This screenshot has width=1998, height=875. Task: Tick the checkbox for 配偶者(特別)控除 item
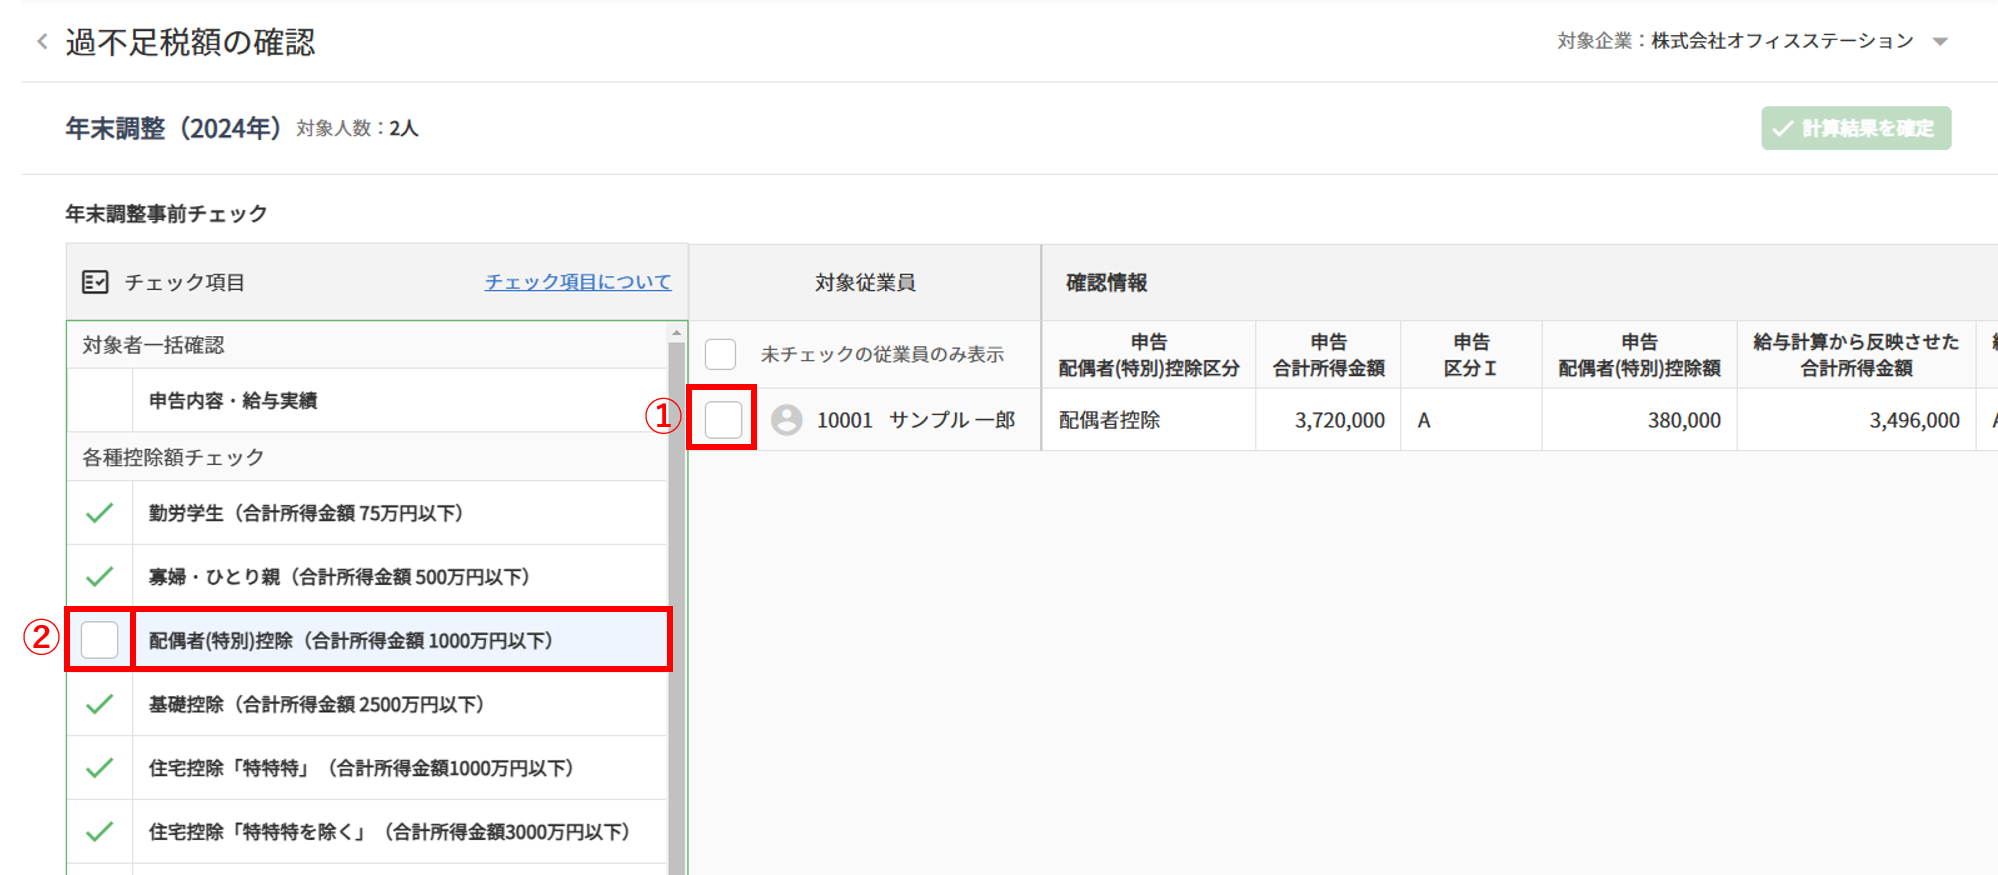coord(99,640)
